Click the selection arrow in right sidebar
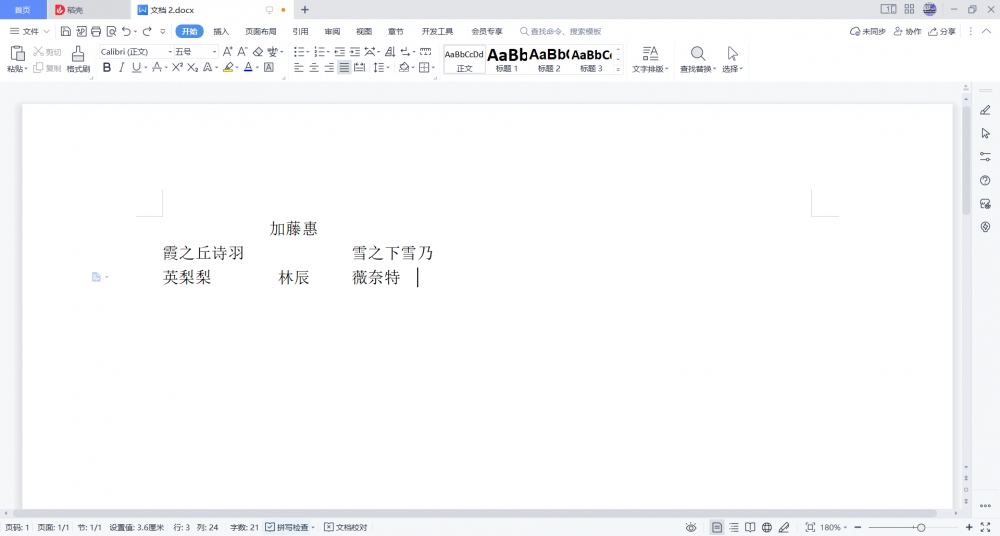The width and height of the screenshot is (1000, 536). pos(985,133)
